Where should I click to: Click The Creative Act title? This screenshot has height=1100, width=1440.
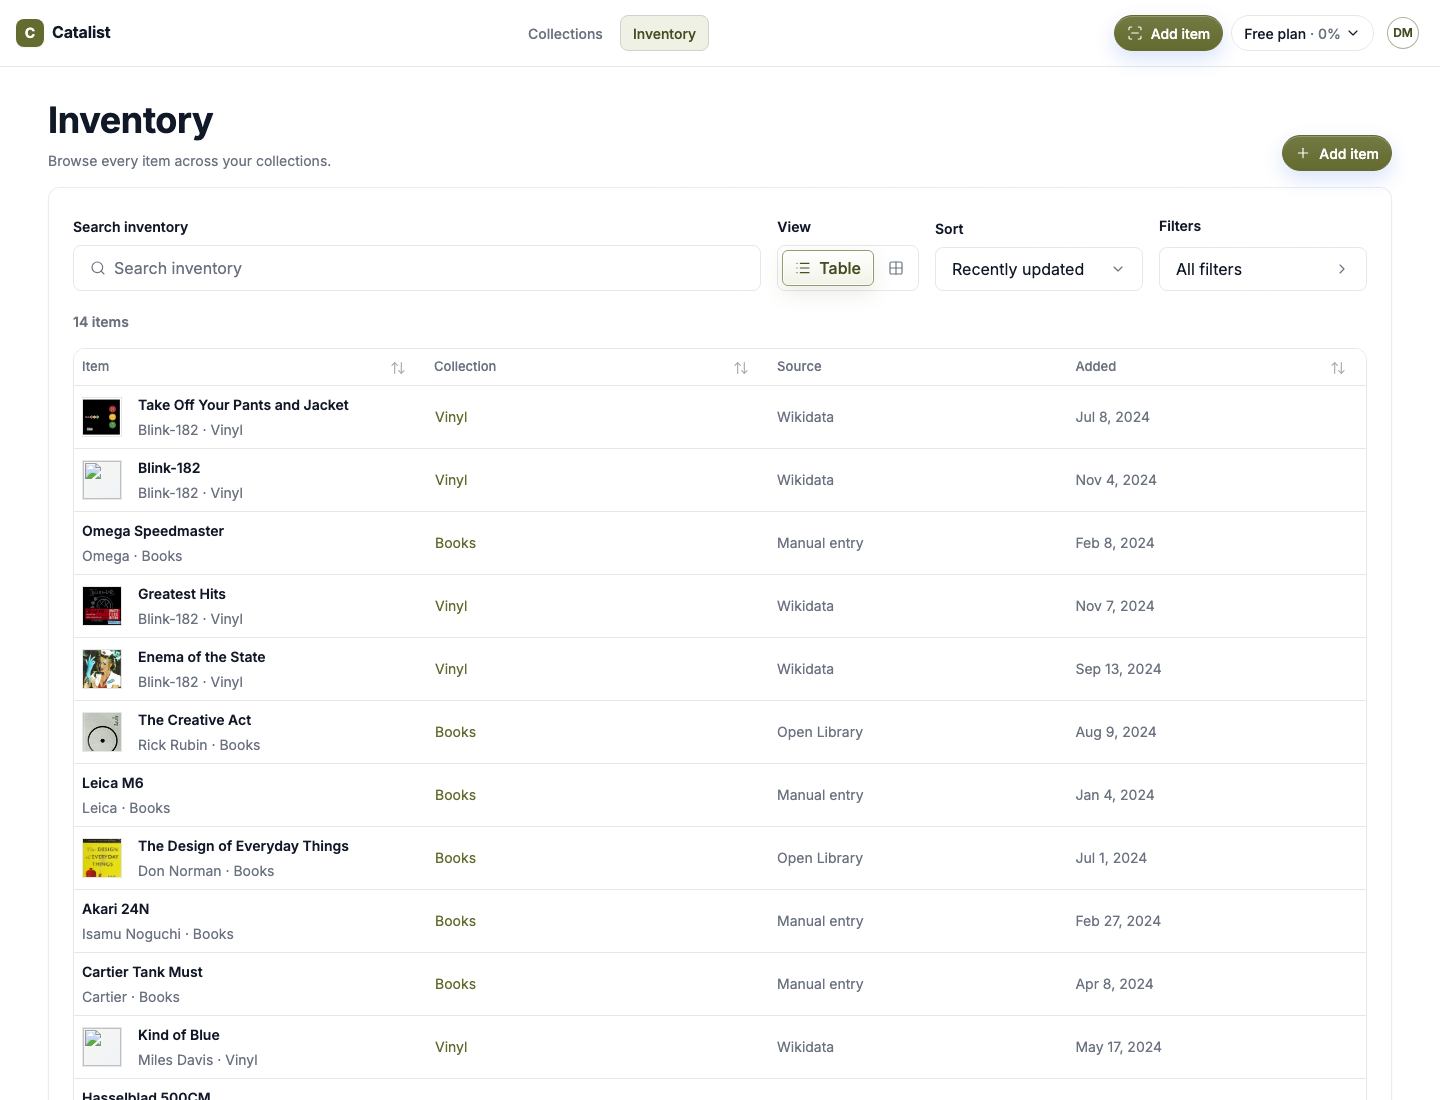(195, 720)
